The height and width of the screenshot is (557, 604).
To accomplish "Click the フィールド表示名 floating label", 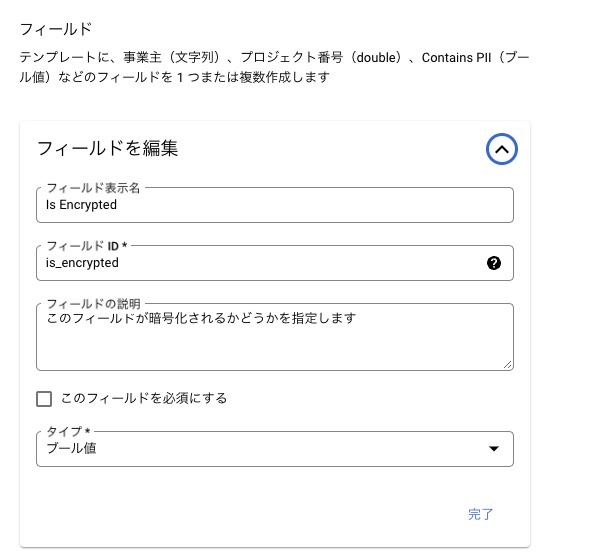I will pos(93,188).
